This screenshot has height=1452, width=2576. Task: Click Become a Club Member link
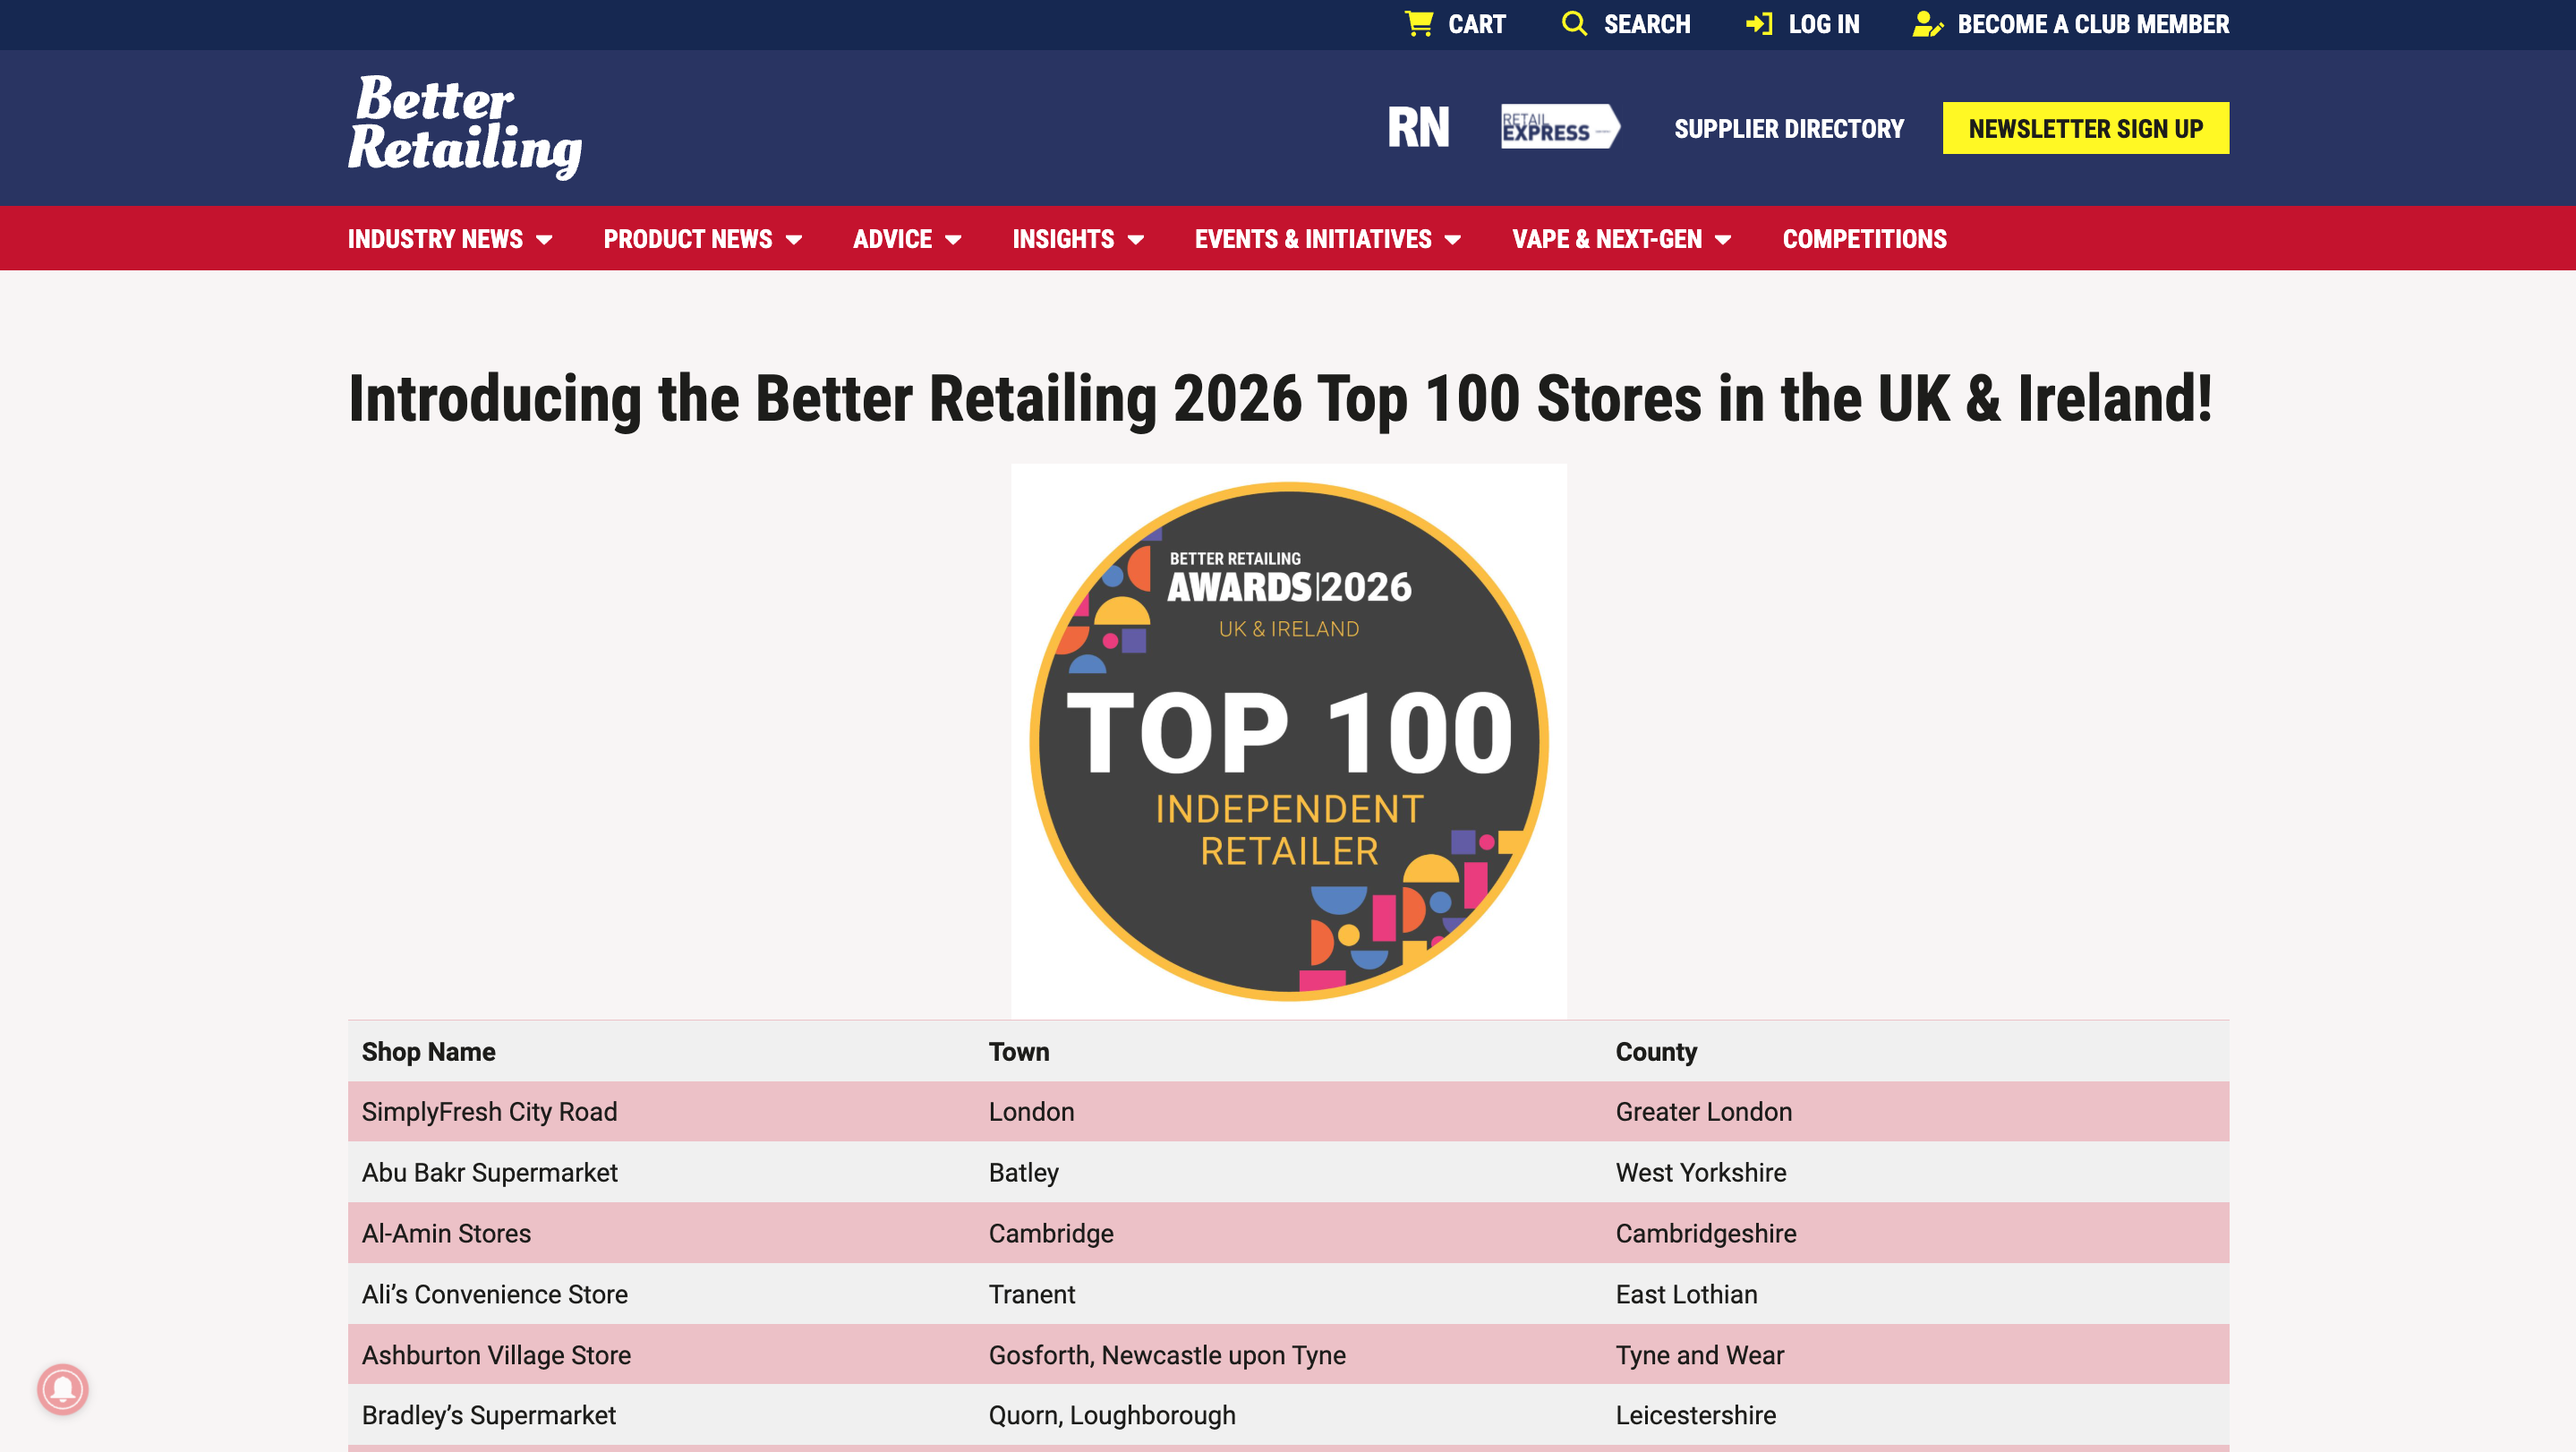coord(2092,24)
